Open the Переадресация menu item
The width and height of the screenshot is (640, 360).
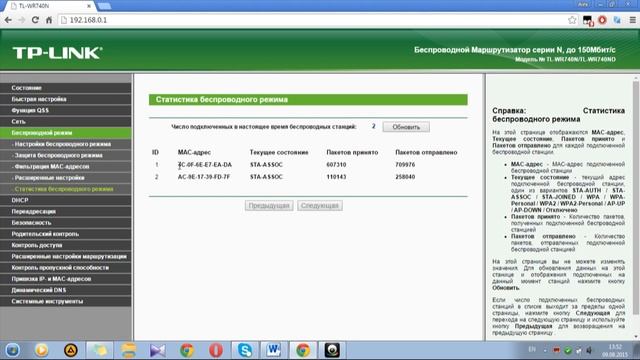tap(66, 211)
